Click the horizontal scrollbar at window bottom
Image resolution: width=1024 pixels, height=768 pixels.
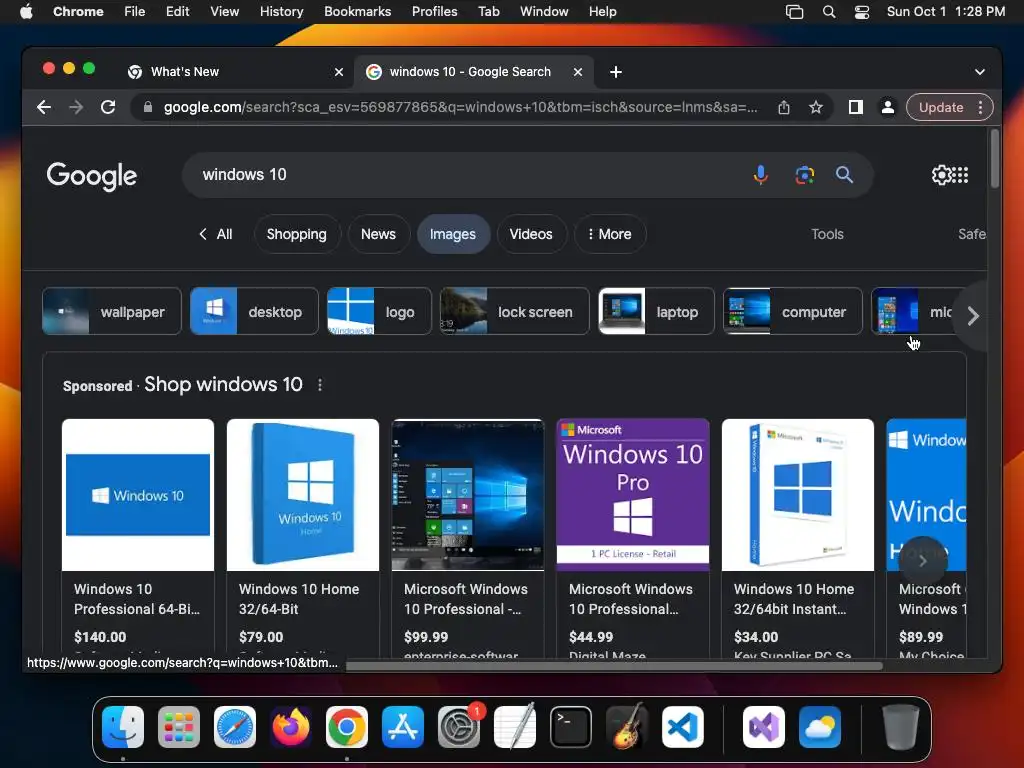pos(614,666)
